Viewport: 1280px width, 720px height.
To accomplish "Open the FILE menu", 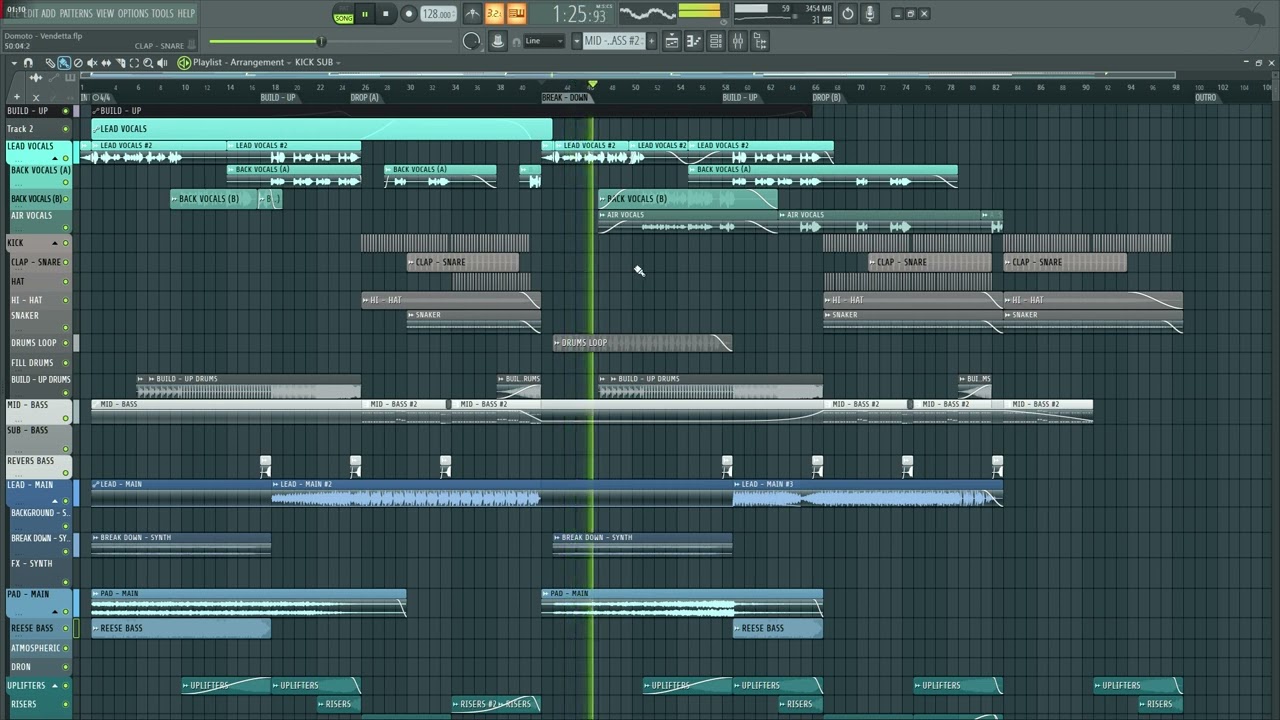I will point(12,13).
